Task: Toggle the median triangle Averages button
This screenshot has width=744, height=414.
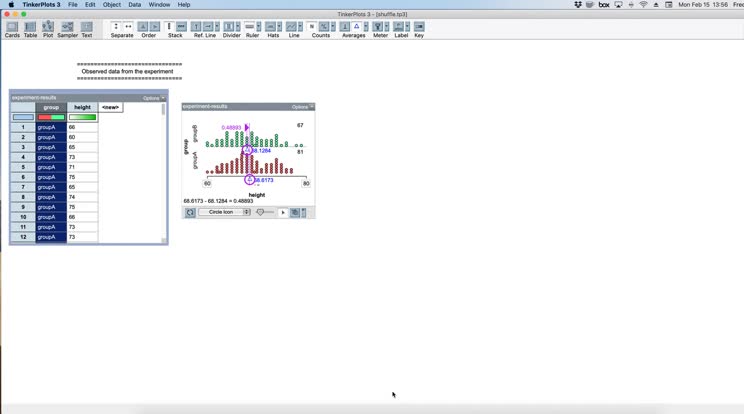Action: [x=357, y=27]
